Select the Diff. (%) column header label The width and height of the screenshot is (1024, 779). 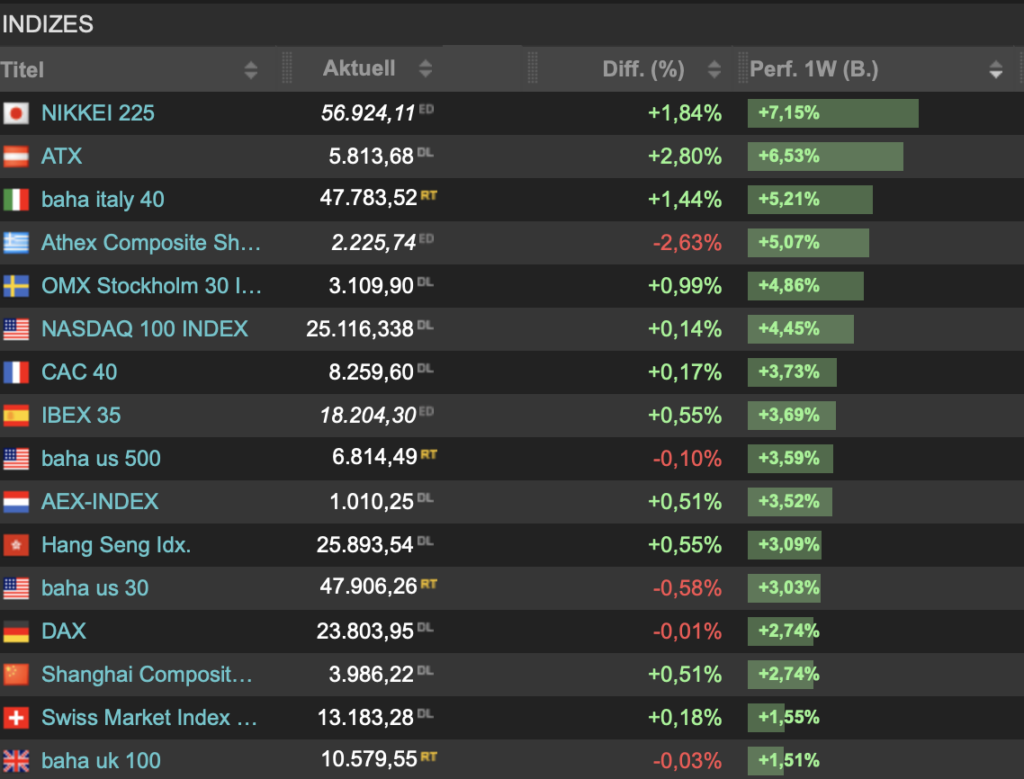[x=643, y=69]
